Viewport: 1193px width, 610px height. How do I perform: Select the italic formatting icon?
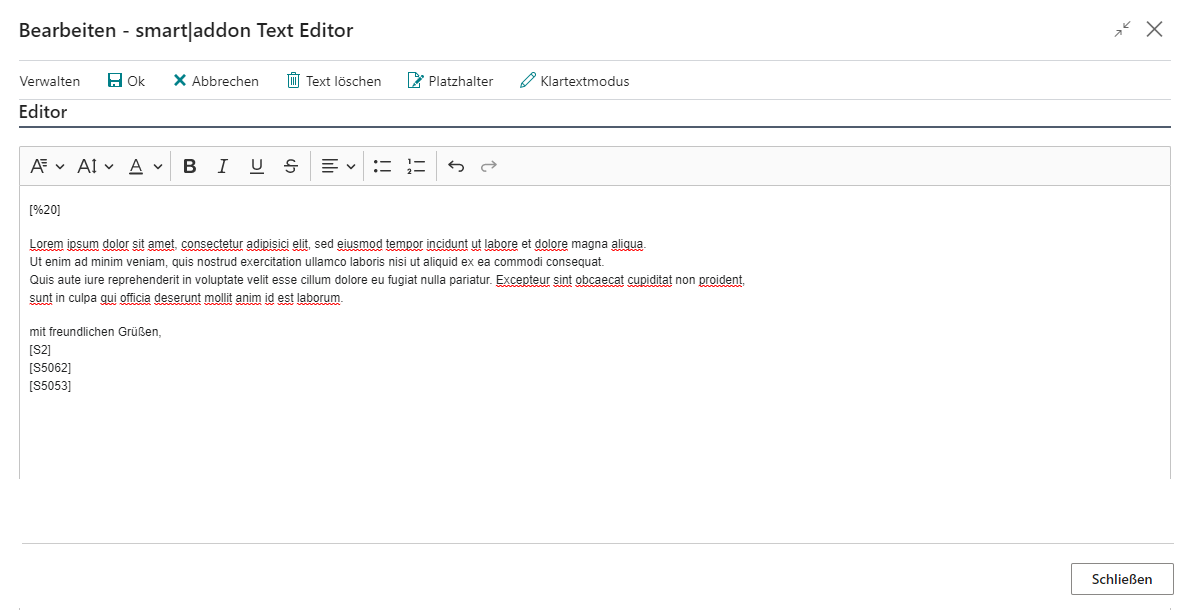point(223,165)
